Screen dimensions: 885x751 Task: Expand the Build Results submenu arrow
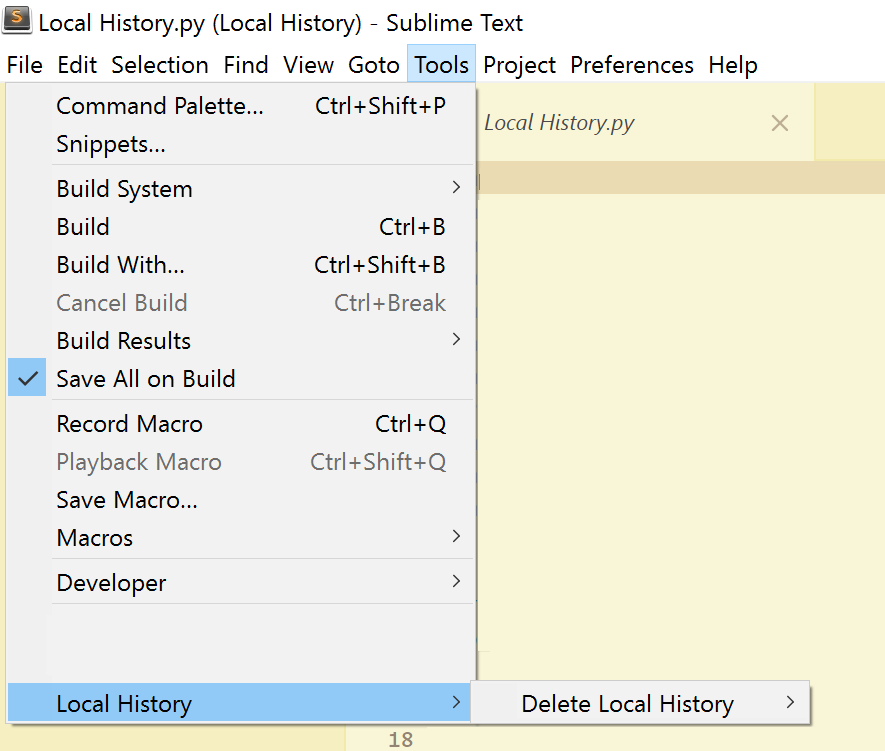pyautogui.click(x=456, y=339)
